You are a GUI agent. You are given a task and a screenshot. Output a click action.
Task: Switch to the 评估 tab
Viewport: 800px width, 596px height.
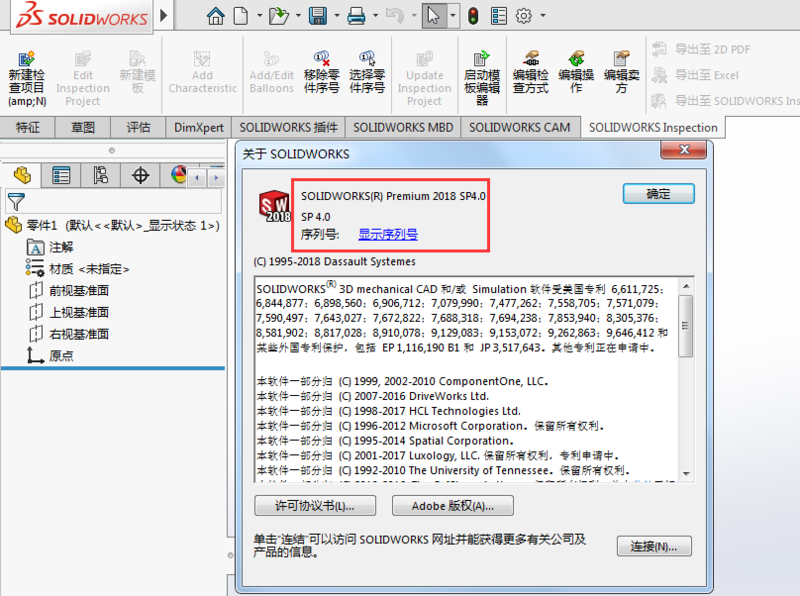click(138, 128)
